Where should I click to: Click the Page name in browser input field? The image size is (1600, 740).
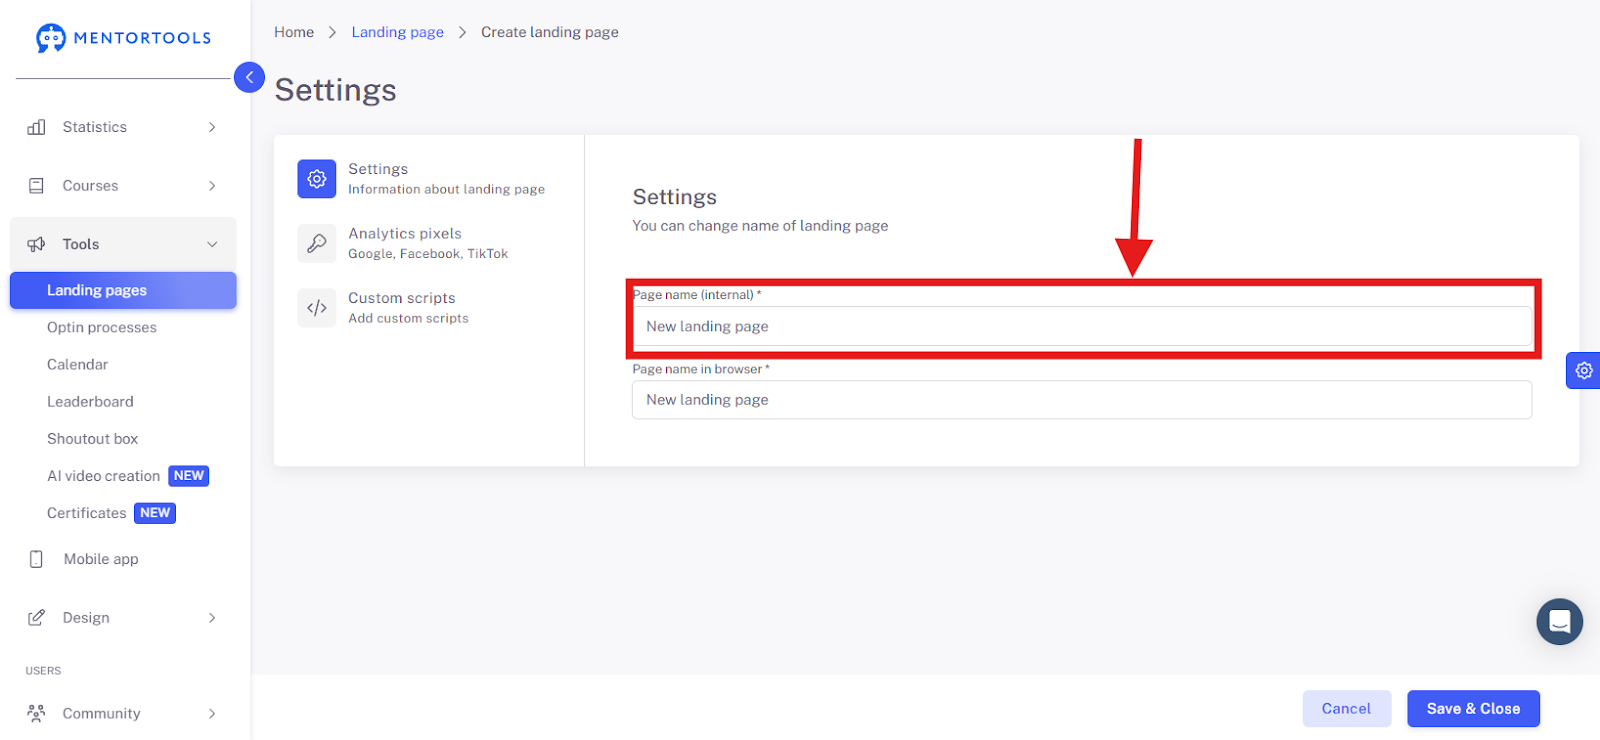1082,400
